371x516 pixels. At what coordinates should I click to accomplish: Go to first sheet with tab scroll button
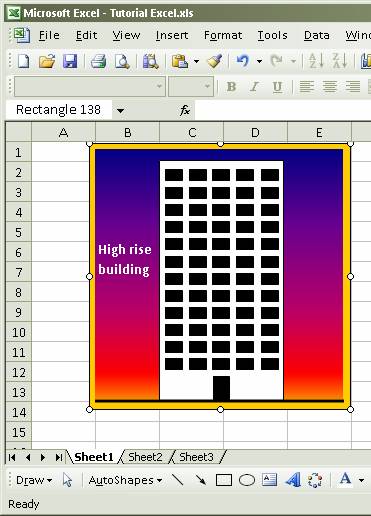(x=12, y=457)
